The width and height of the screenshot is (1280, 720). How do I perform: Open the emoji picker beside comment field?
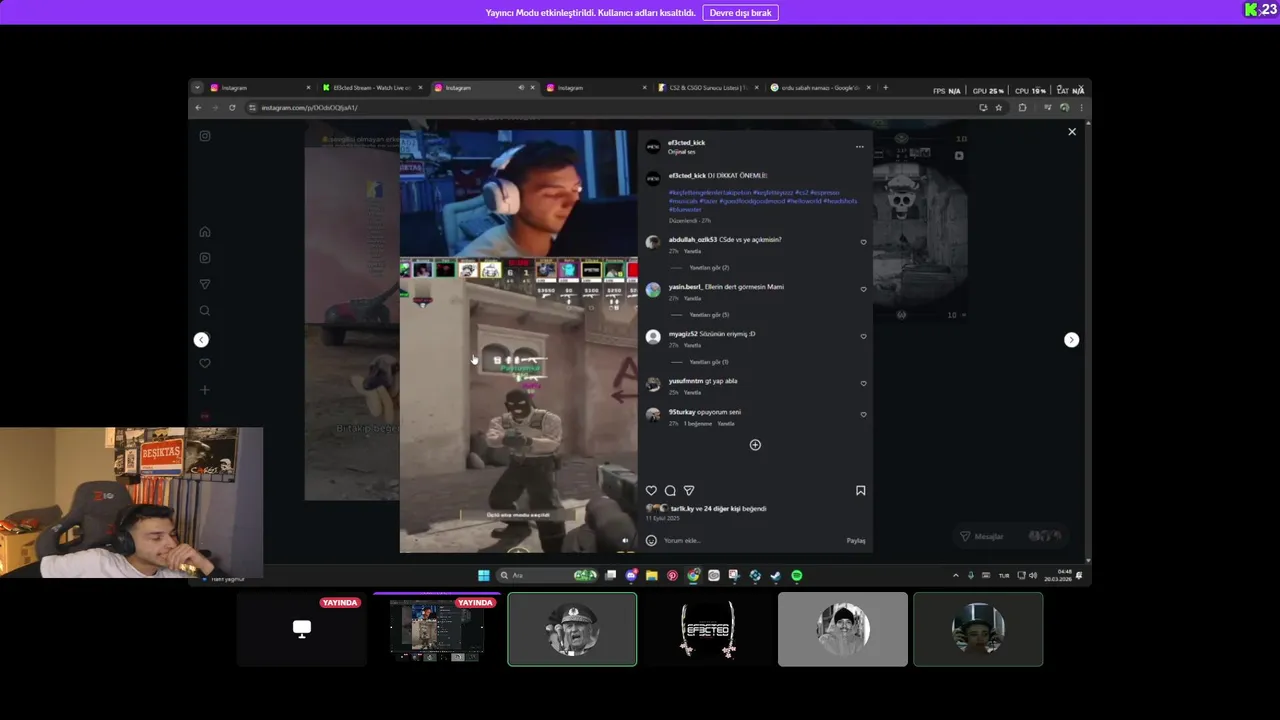tap(651, 541)
